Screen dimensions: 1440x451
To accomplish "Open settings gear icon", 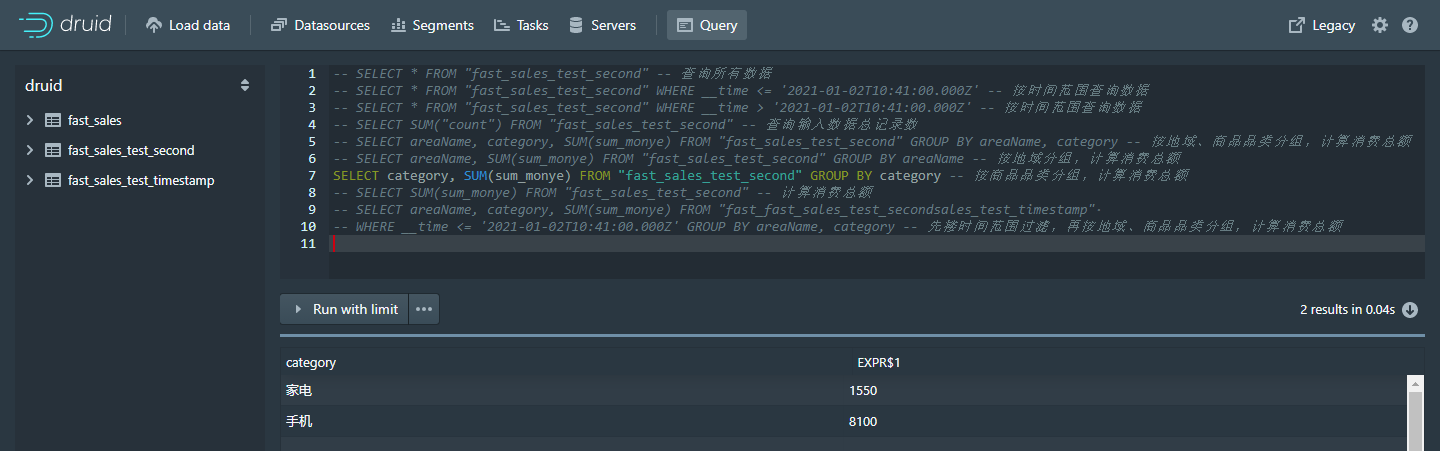I will tap(1380, 25).
